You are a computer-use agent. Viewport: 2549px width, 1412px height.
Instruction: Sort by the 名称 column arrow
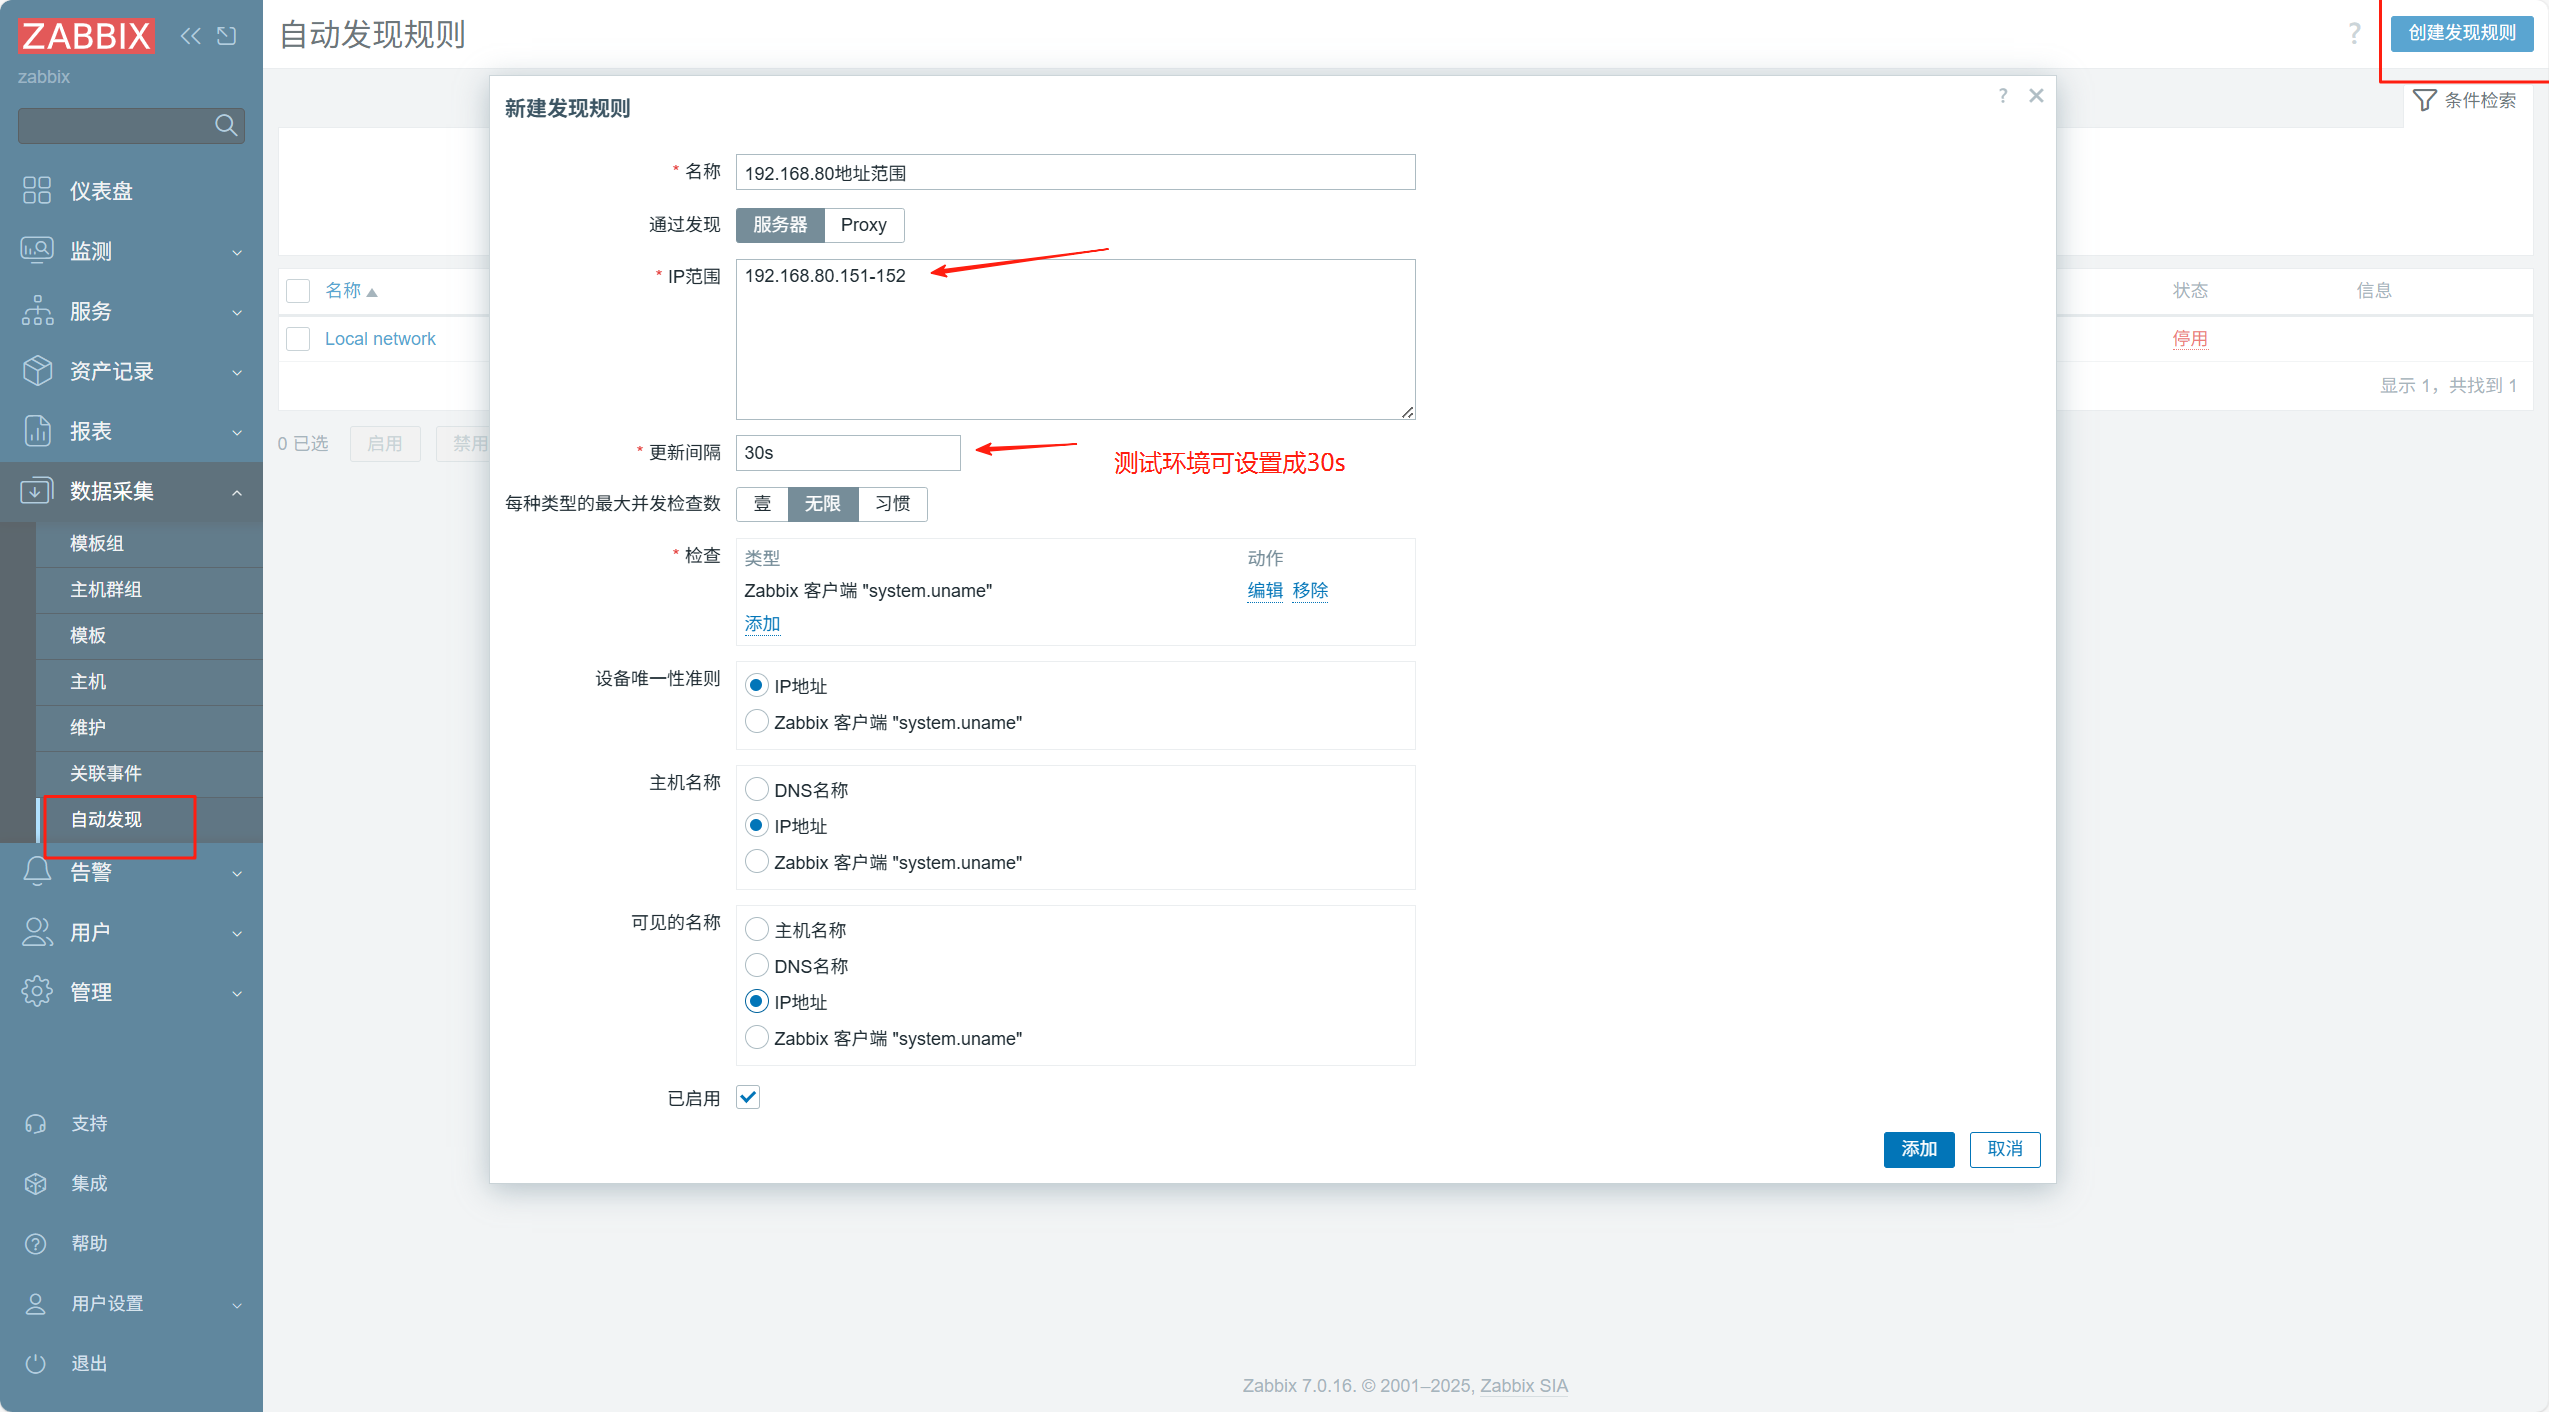372,292
